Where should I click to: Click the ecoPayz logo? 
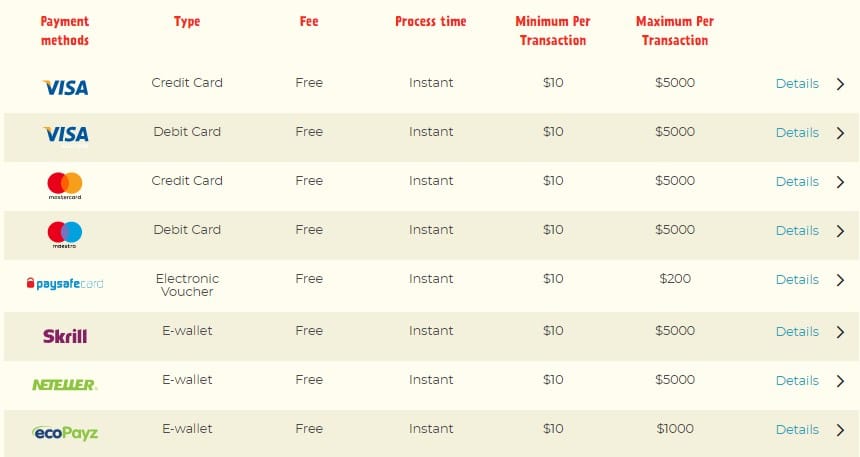[x=65, y=433]
